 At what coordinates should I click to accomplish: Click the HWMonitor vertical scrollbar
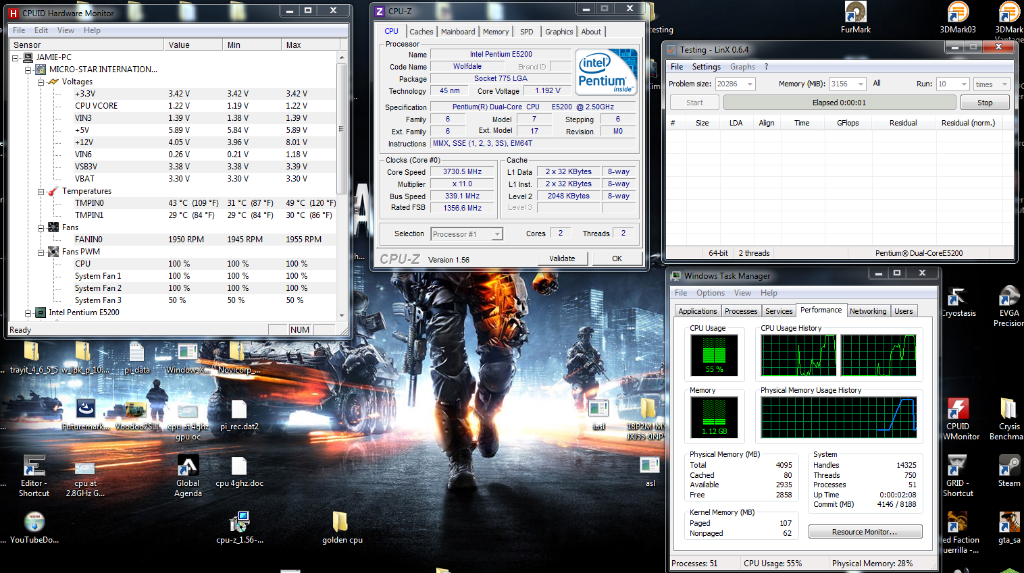[341, 186]
